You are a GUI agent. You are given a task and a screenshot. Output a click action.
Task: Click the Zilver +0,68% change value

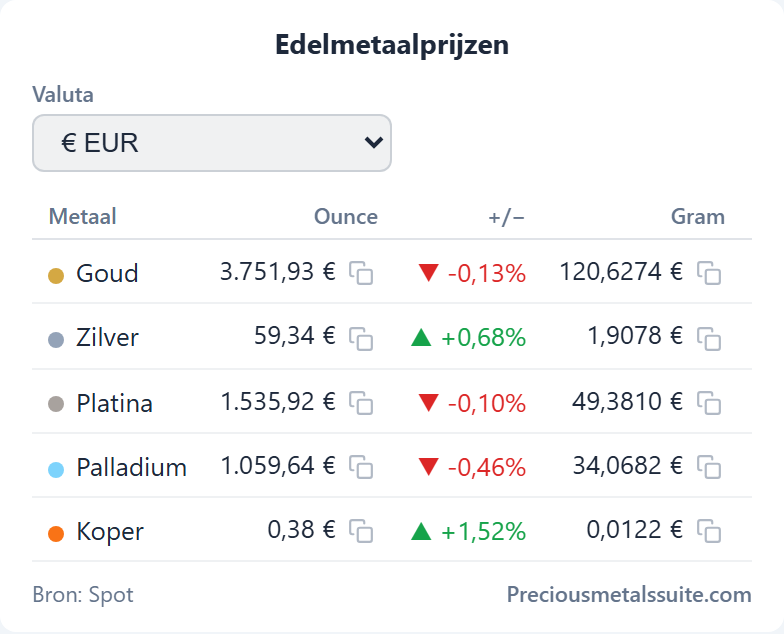(484, 338)
